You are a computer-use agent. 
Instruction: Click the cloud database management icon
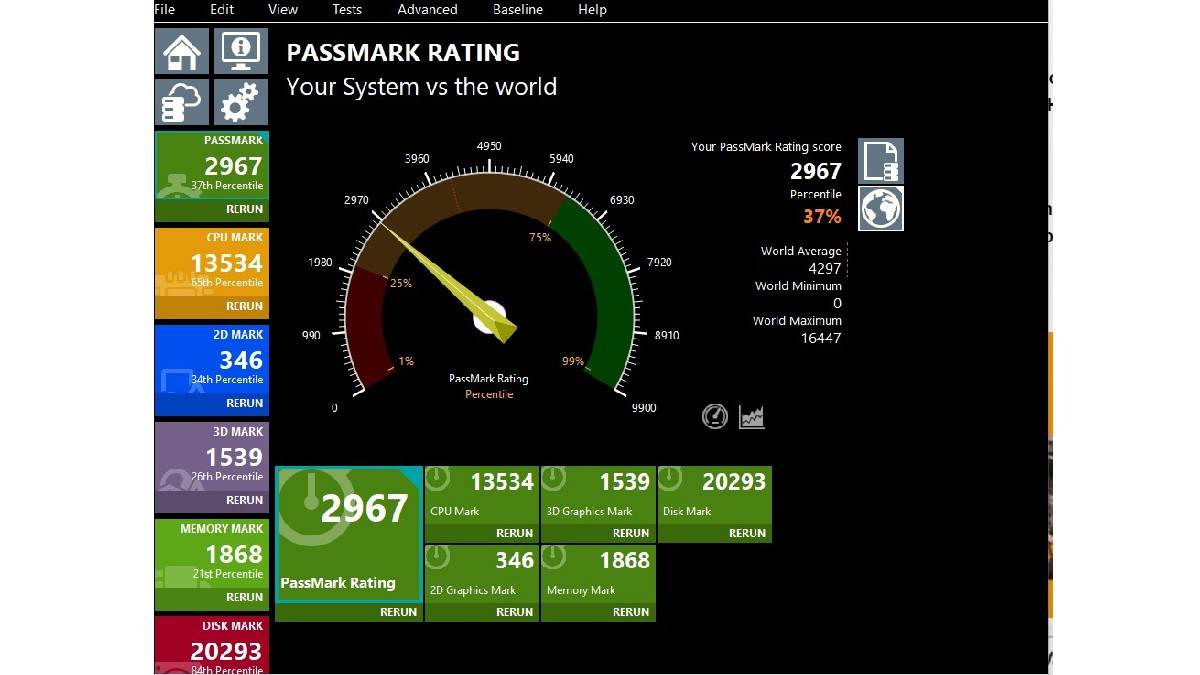[181, 101]
